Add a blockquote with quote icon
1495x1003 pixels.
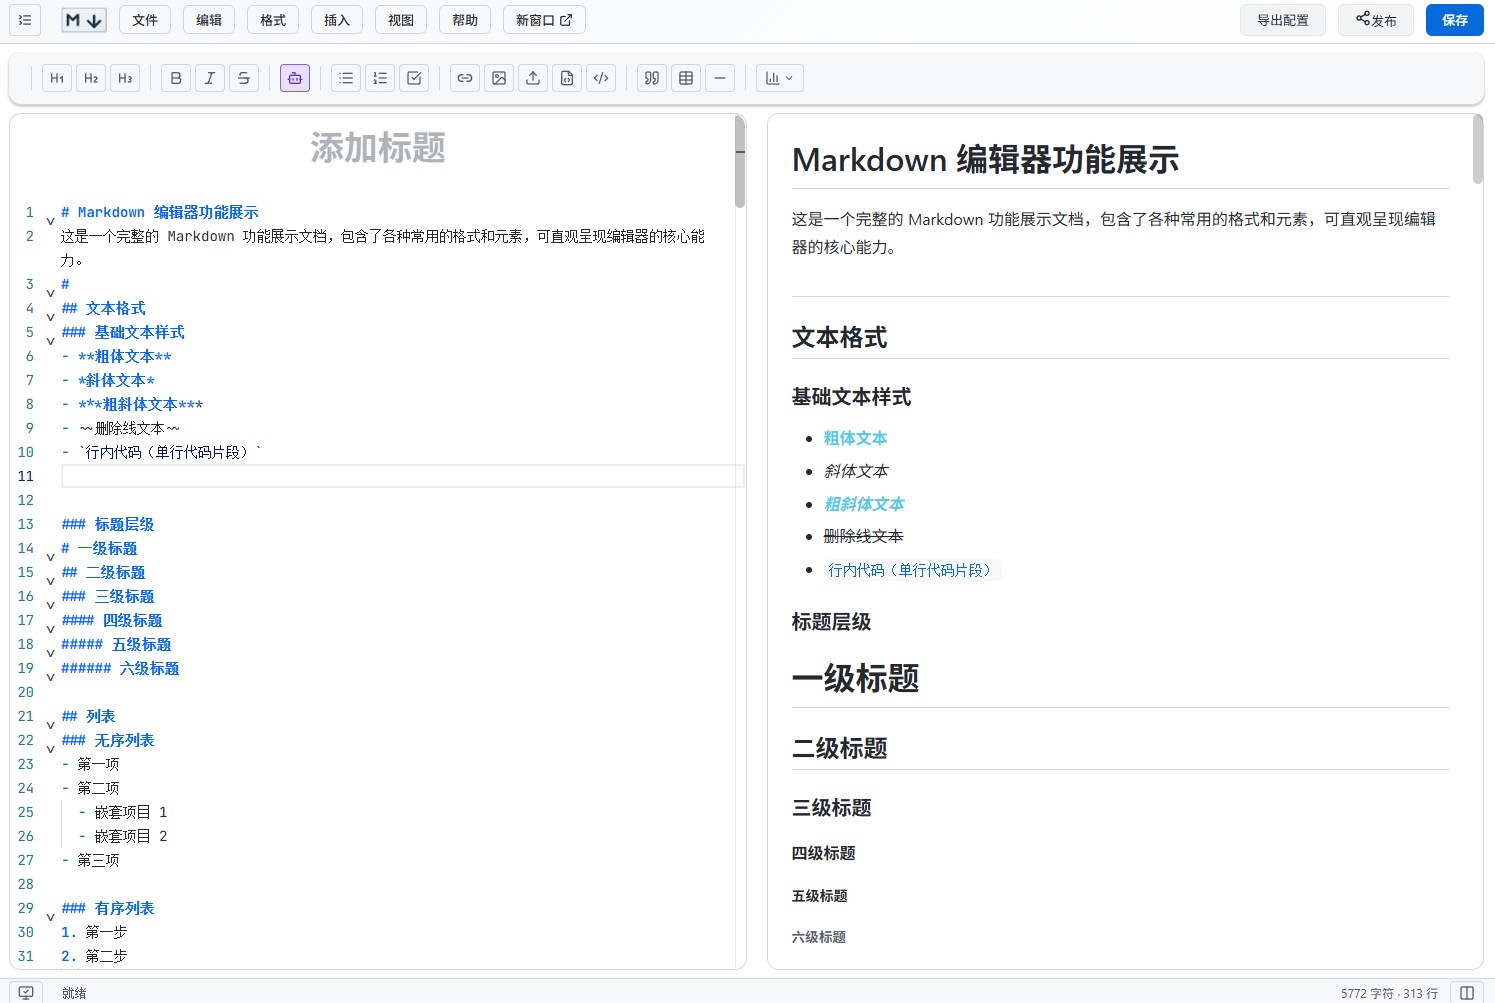[x=652, y=78]
